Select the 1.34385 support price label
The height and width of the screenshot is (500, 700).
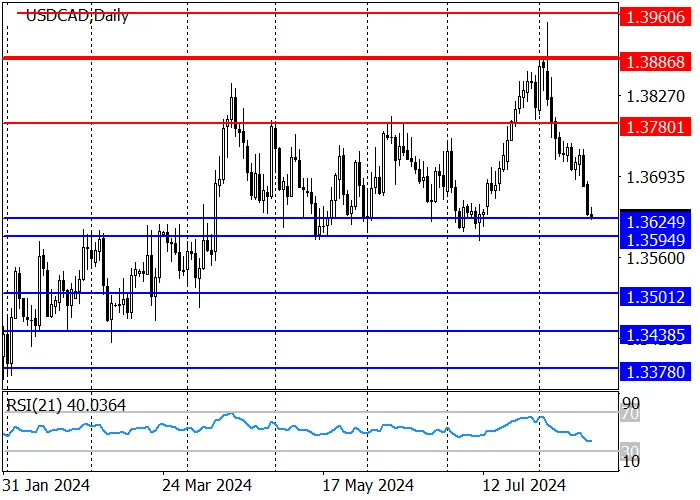[655, 335]
